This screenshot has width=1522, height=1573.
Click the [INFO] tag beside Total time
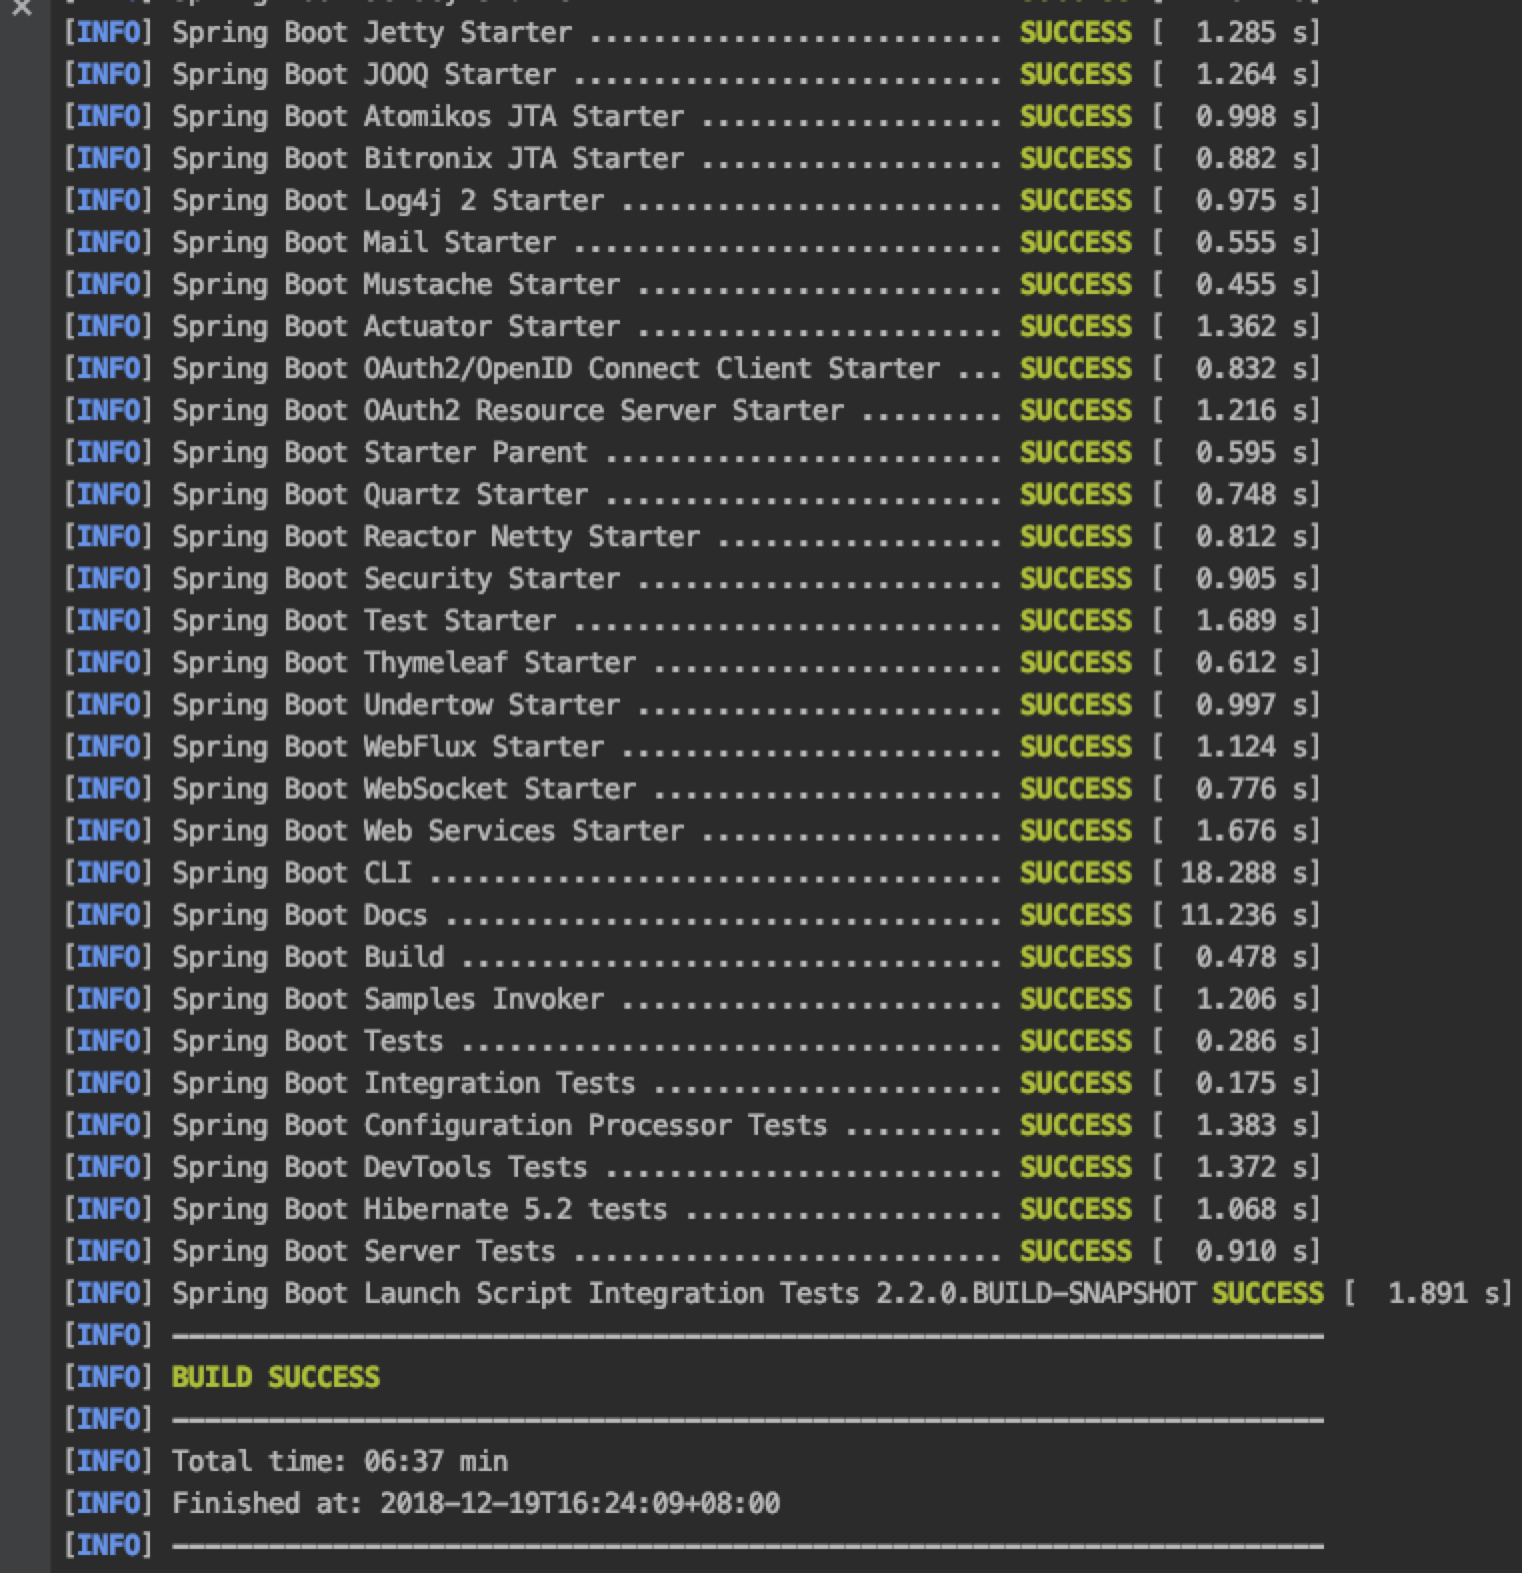108,1461
